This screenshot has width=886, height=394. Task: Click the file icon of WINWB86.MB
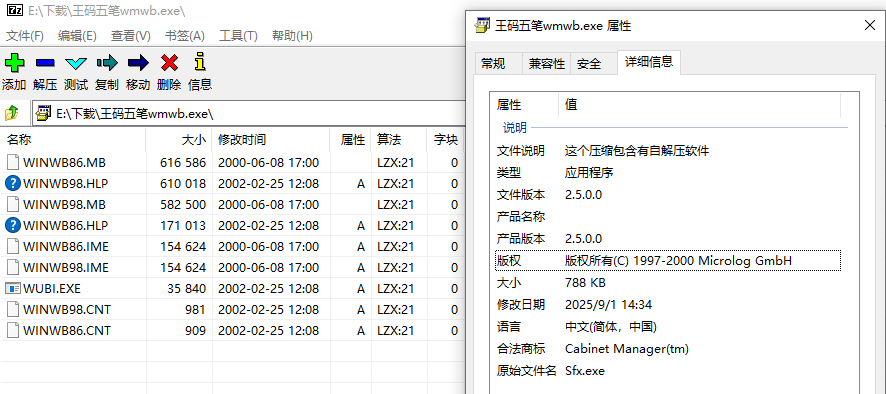click(x=13, y=163)
